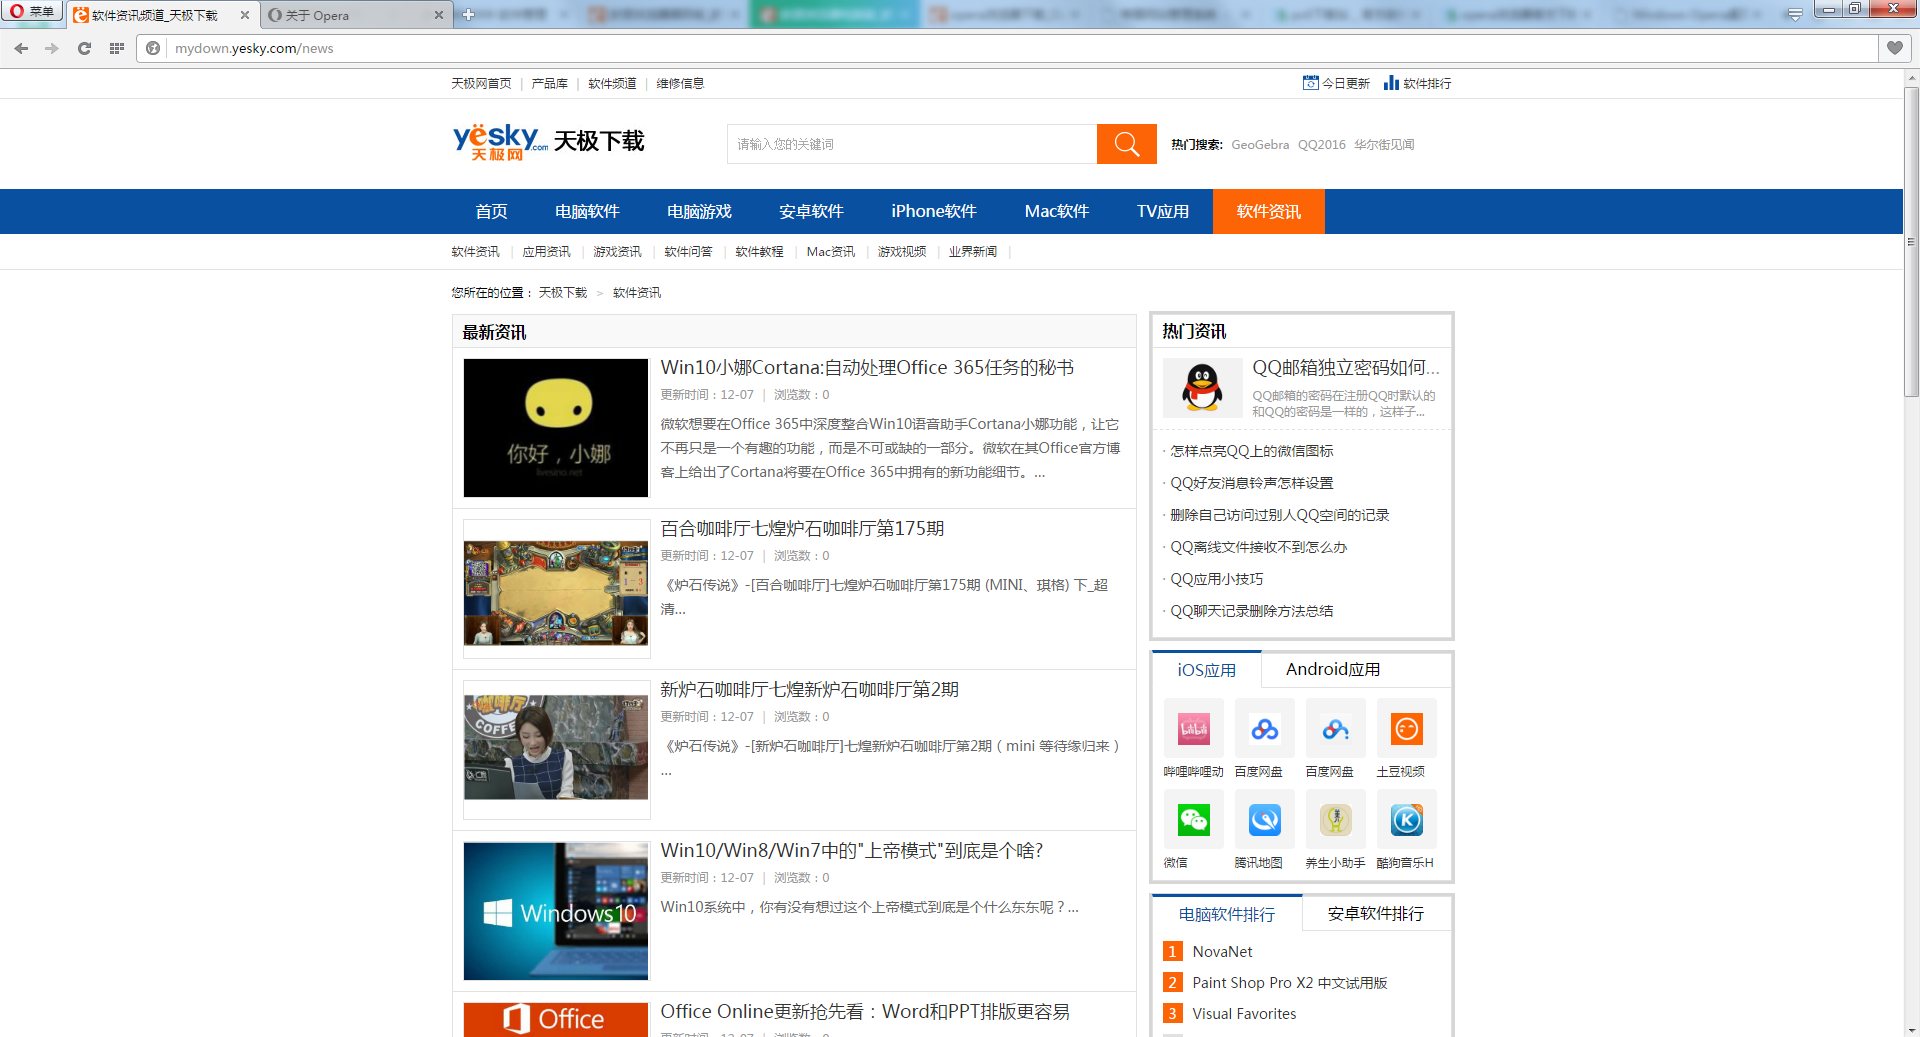The height and width of the screenshot is (1037, 1920).
Task: Reload the page with the refresh icon
Action: coord(84,48)
